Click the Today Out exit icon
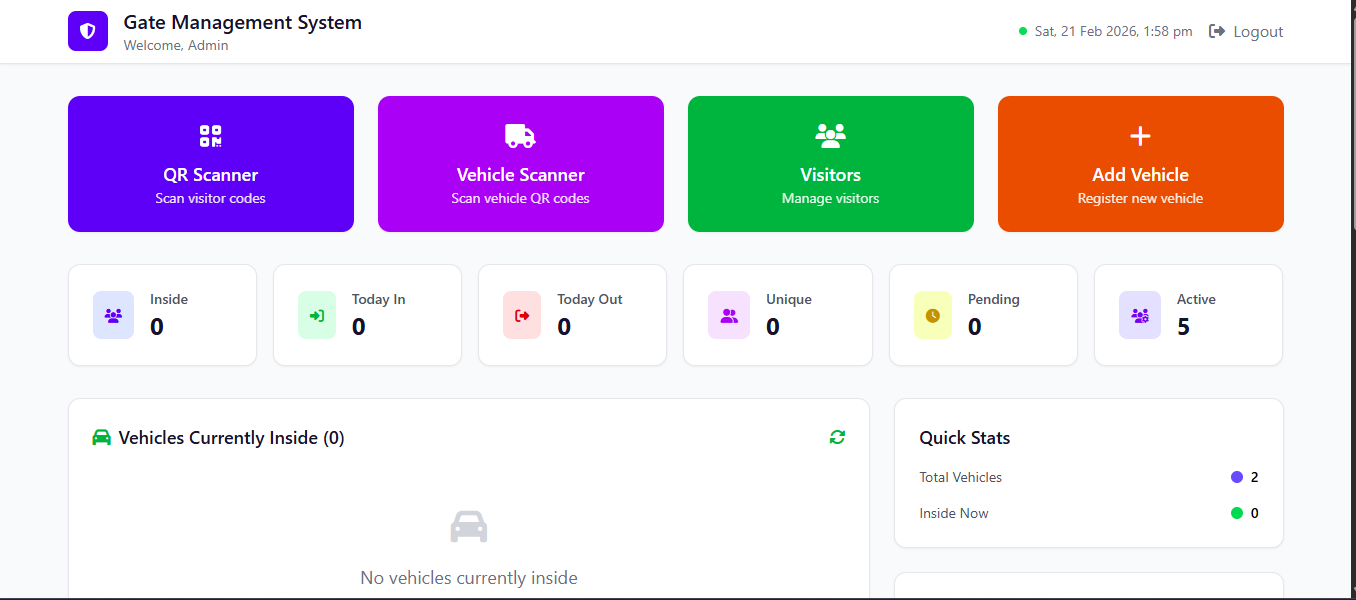The height and width of the screenshot is (600, 1356). tap(522, 315)
